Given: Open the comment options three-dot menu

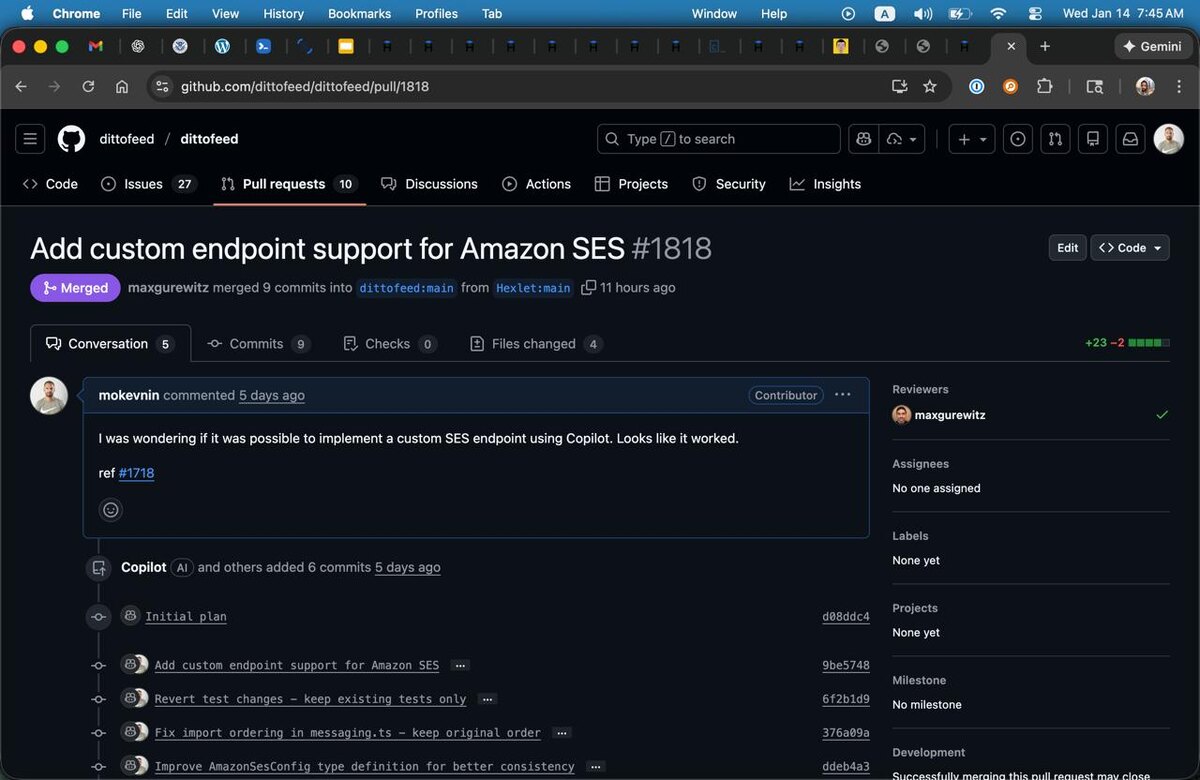Looking at the screenshot, I should [x=843, y=395].
